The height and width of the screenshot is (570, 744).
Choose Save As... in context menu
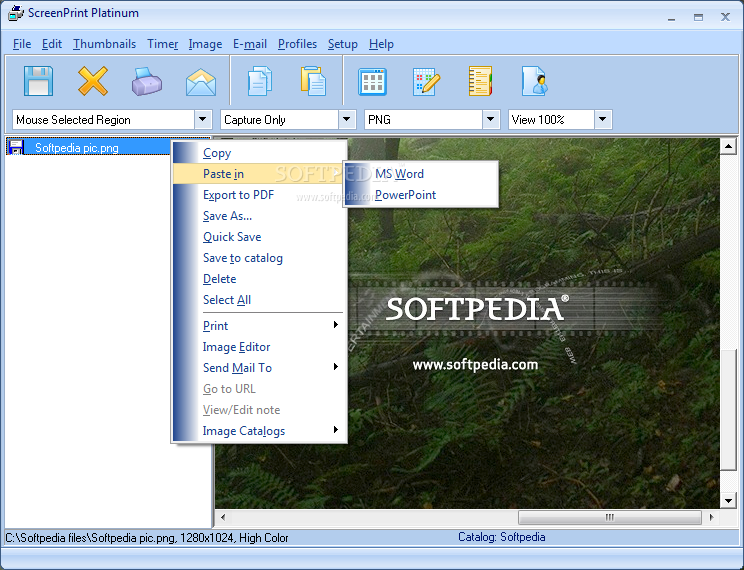click(x=260, y=215)
